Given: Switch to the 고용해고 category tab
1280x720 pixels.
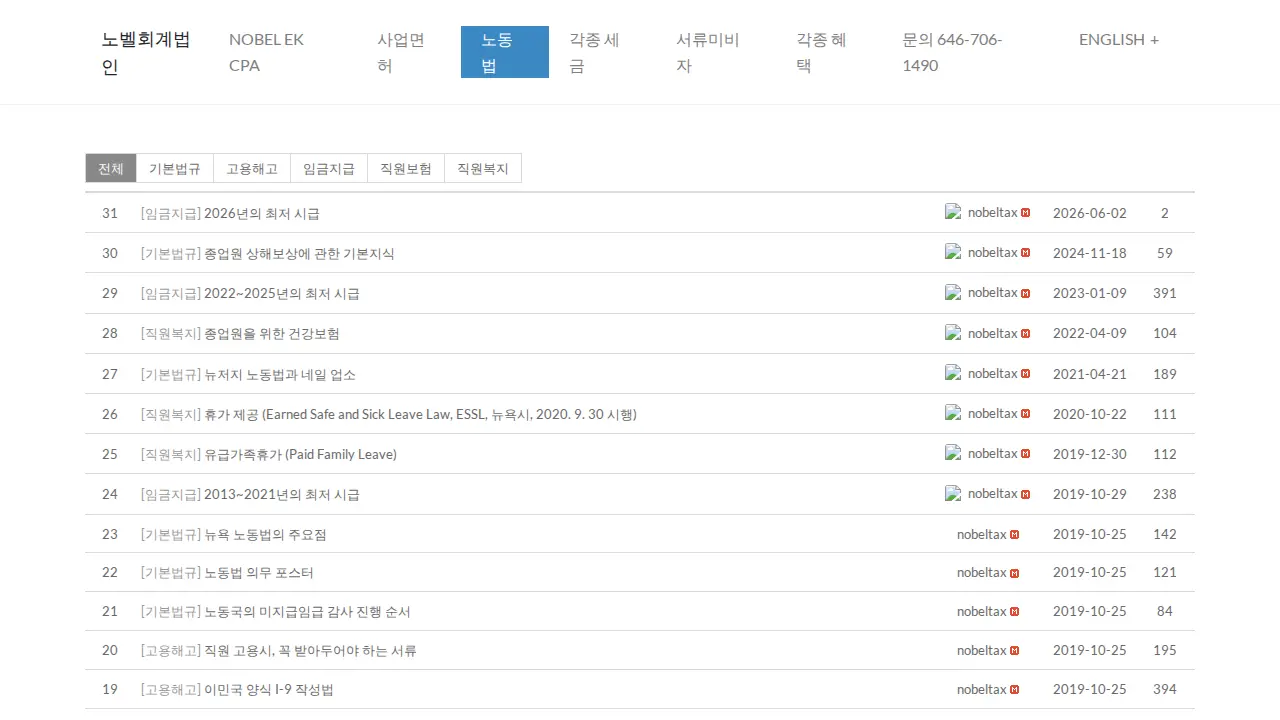Looking at the screenshot, I should 252,169.
